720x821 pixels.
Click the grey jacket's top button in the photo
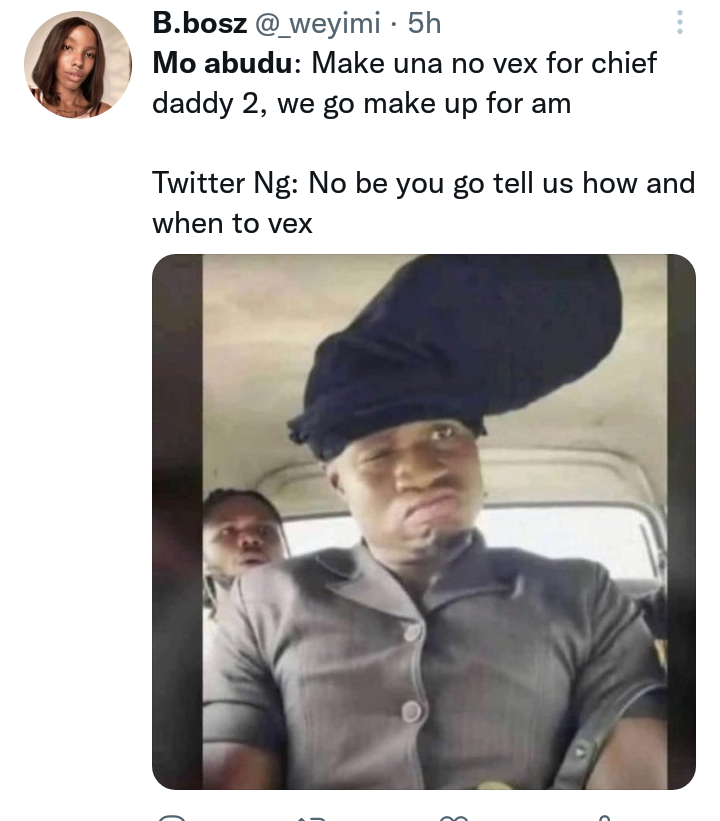(412, 633)
